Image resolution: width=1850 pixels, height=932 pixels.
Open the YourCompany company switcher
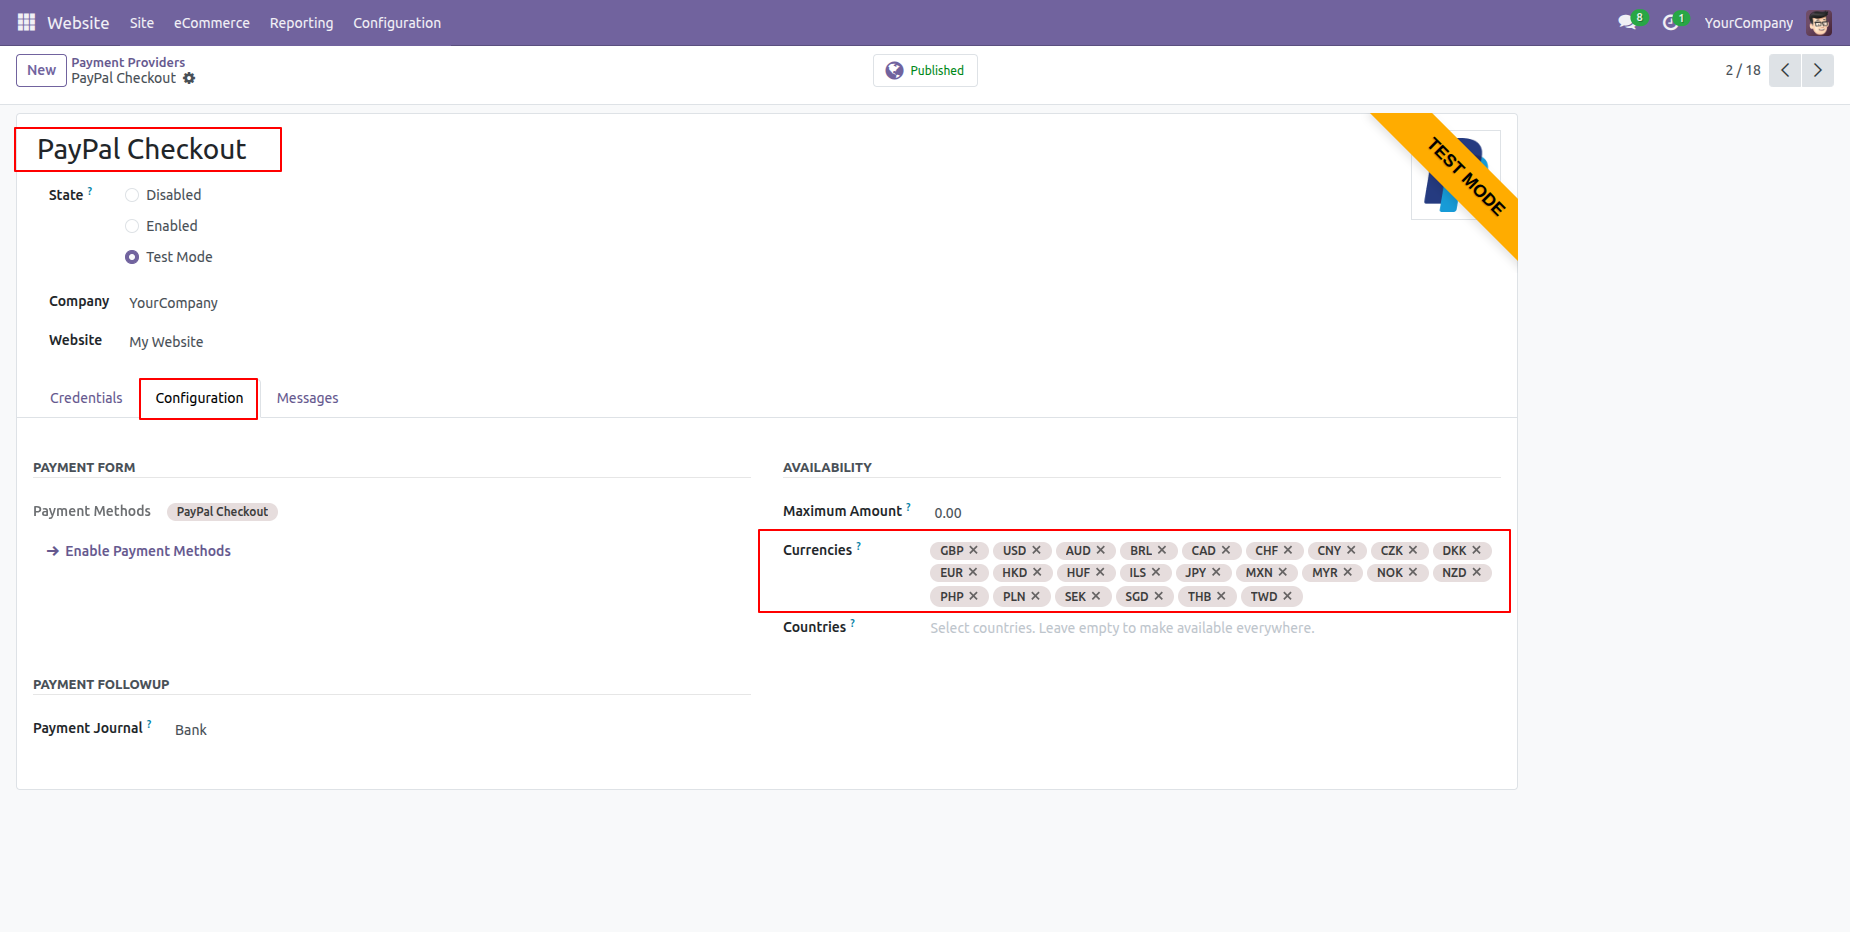(1749, 22)
